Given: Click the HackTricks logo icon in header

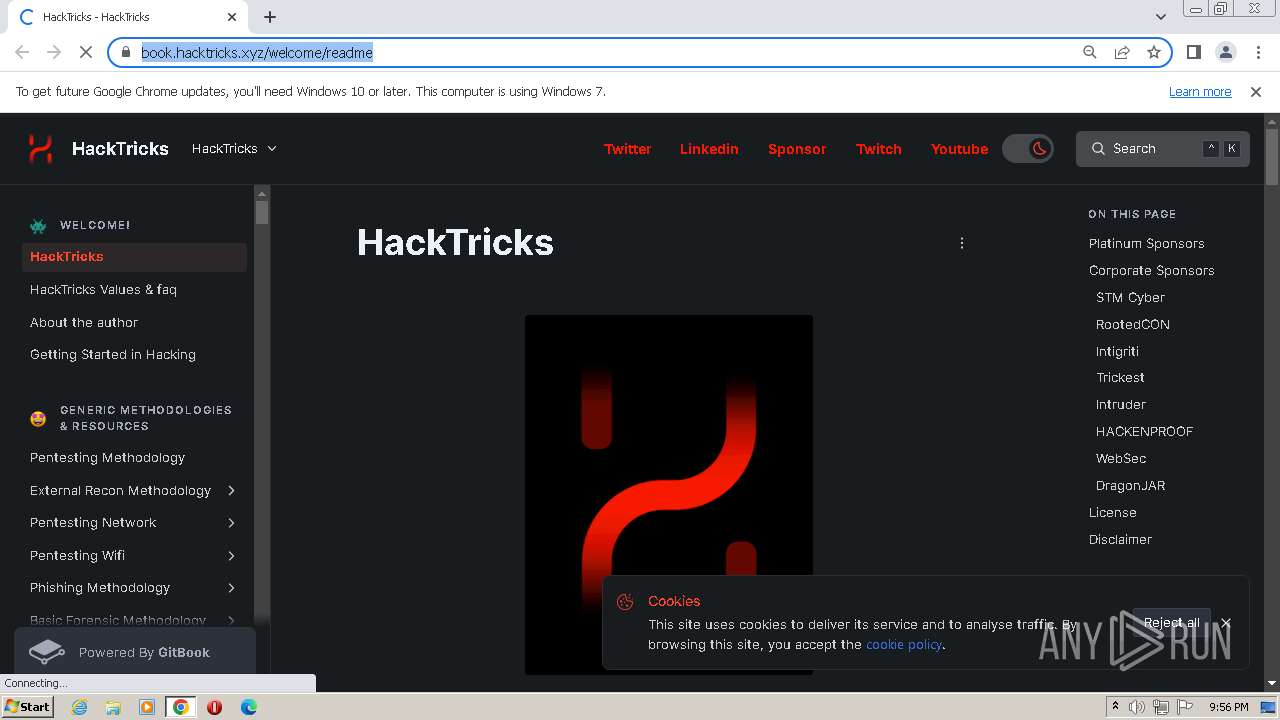Looking at the screenshot, I should point(40,149).
